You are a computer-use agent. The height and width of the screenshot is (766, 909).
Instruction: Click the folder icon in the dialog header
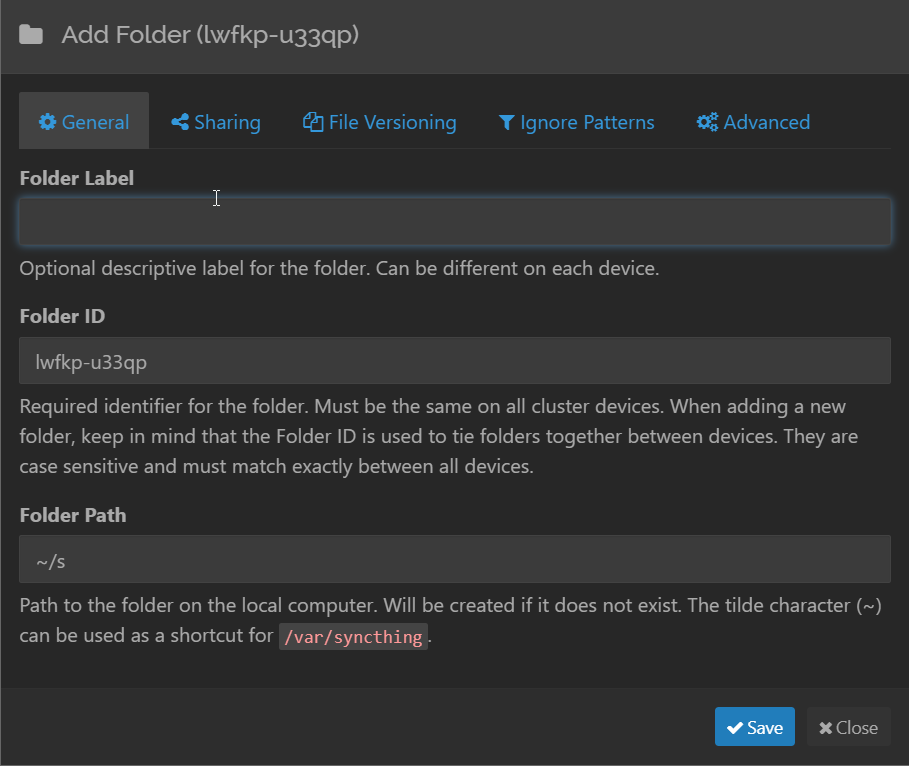tap(31, 36)
